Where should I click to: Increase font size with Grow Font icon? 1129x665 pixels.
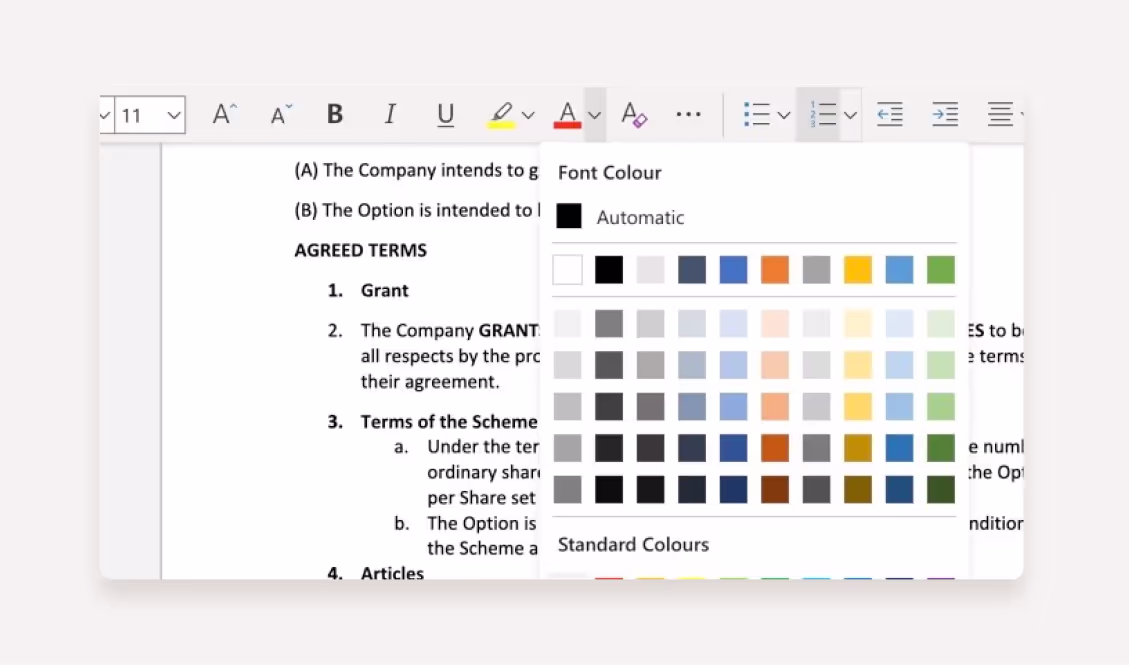click(x=225, y=114)
